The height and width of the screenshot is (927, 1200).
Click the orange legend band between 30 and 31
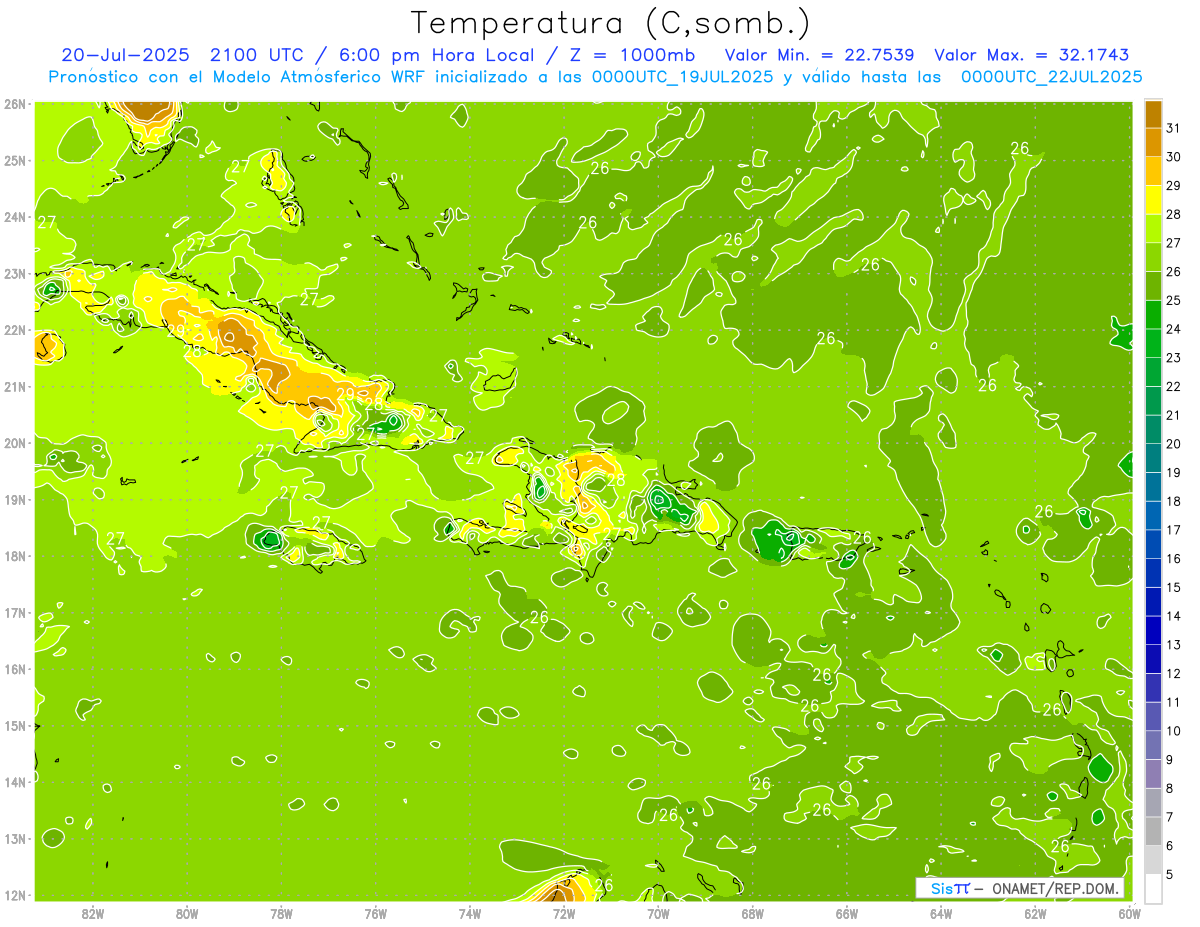(1153, 142)
